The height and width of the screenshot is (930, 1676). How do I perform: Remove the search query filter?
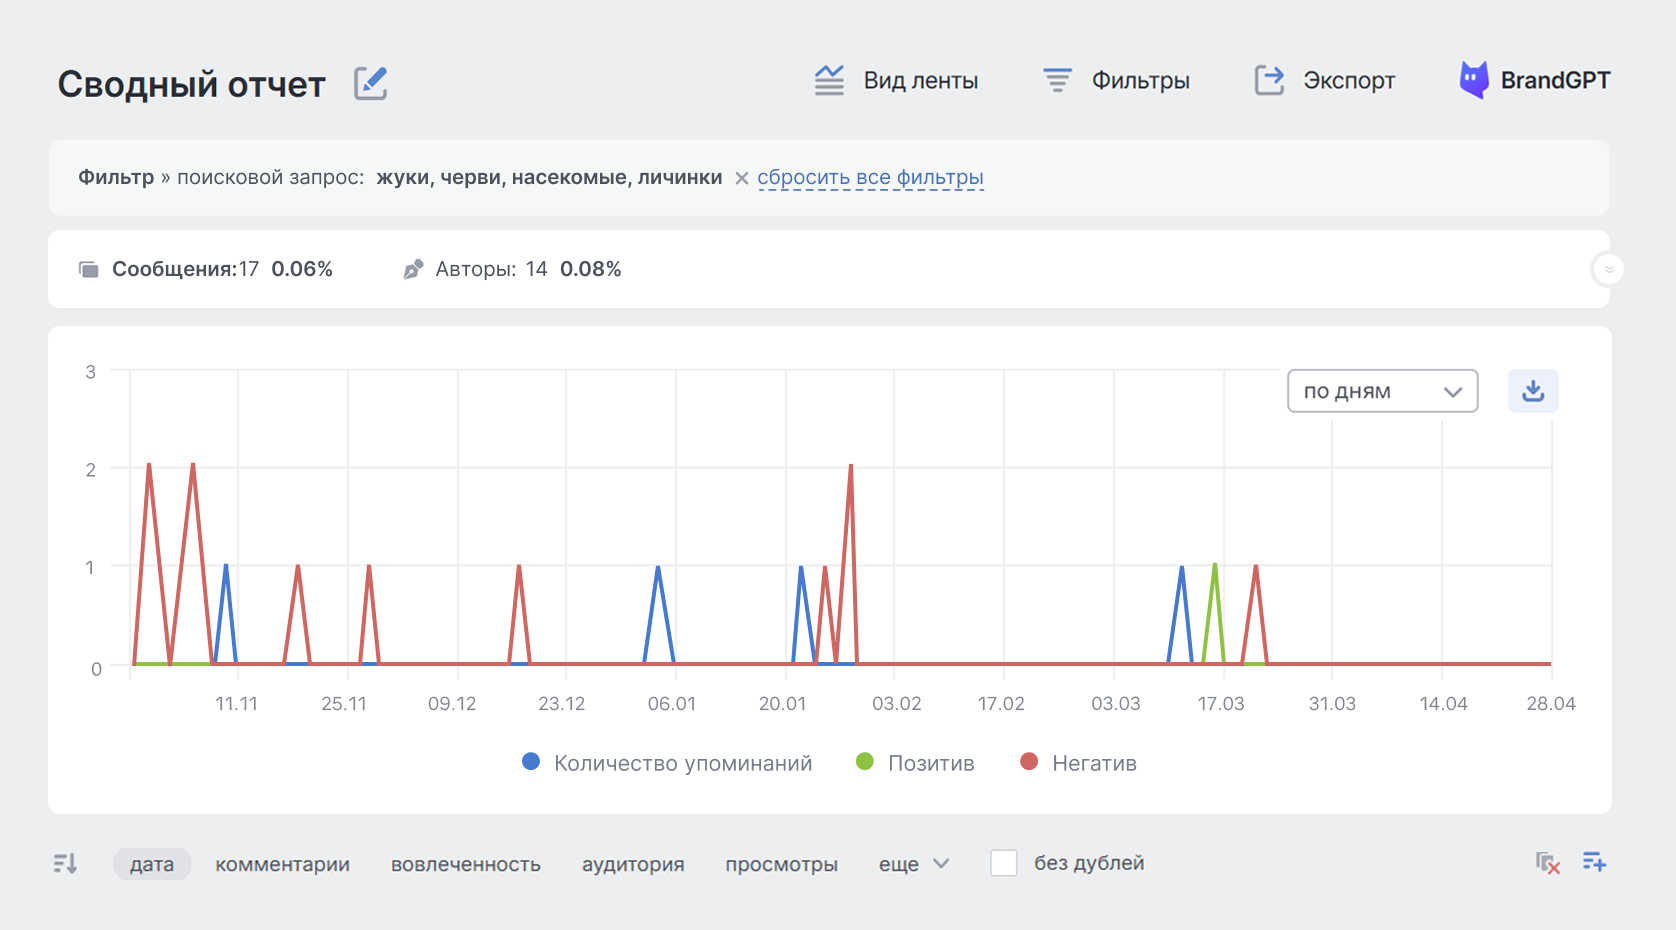741,178
